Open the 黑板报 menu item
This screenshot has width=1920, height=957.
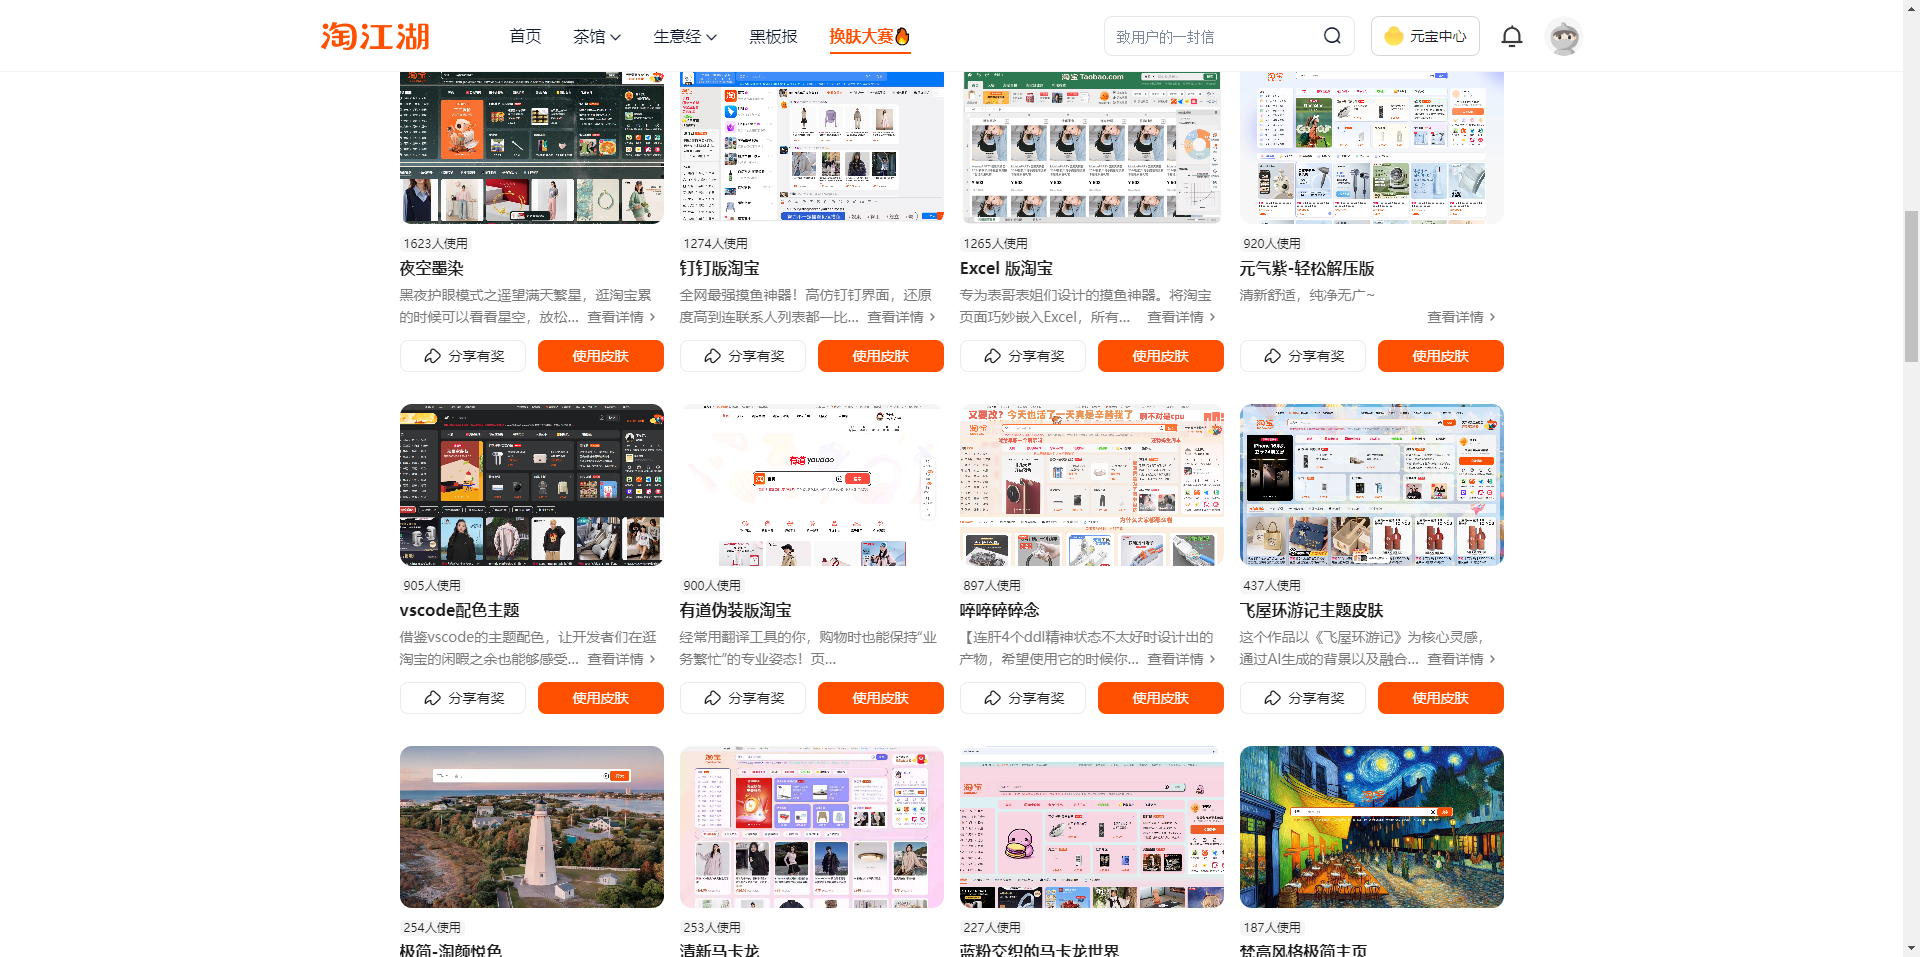pyautogui.click(x=773, y=36)
